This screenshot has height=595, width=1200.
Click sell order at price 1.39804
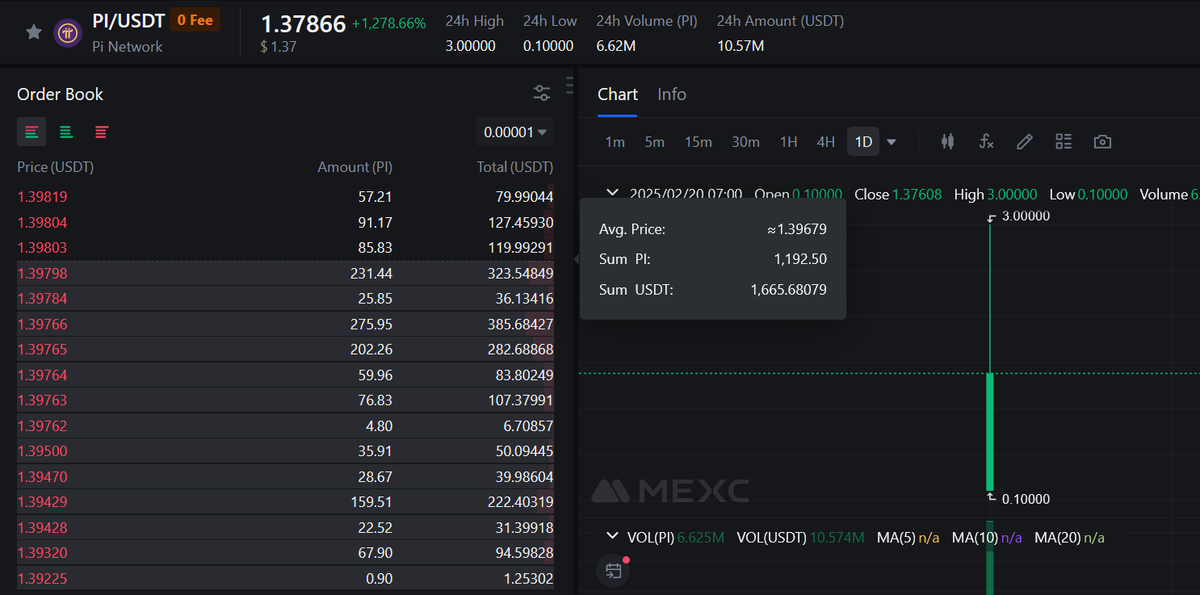point(285,222)
